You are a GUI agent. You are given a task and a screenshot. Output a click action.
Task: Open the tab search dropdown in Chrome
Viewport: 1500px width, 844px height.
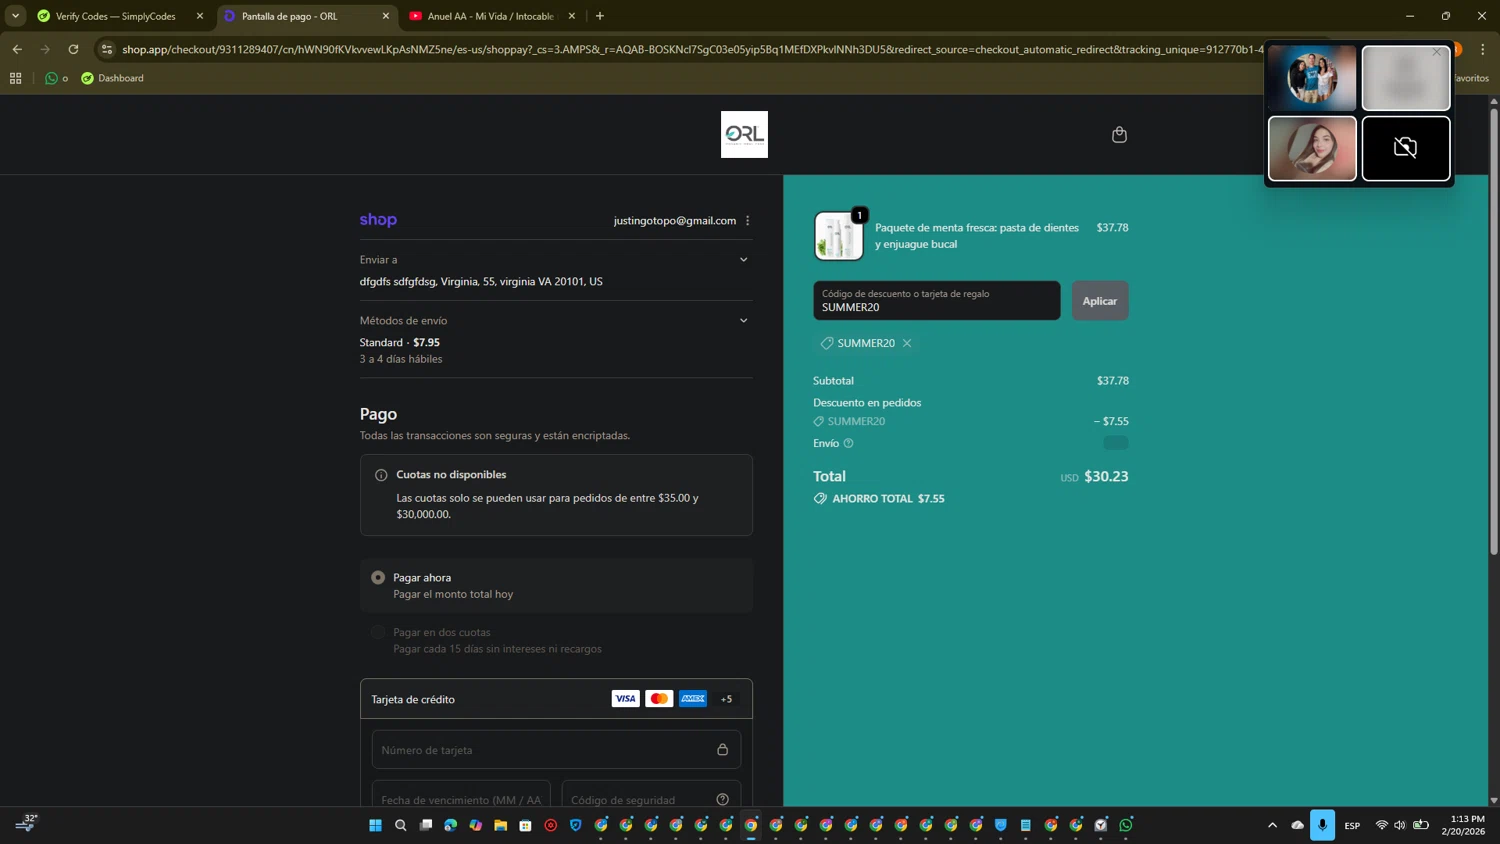(x=15, y=16)
